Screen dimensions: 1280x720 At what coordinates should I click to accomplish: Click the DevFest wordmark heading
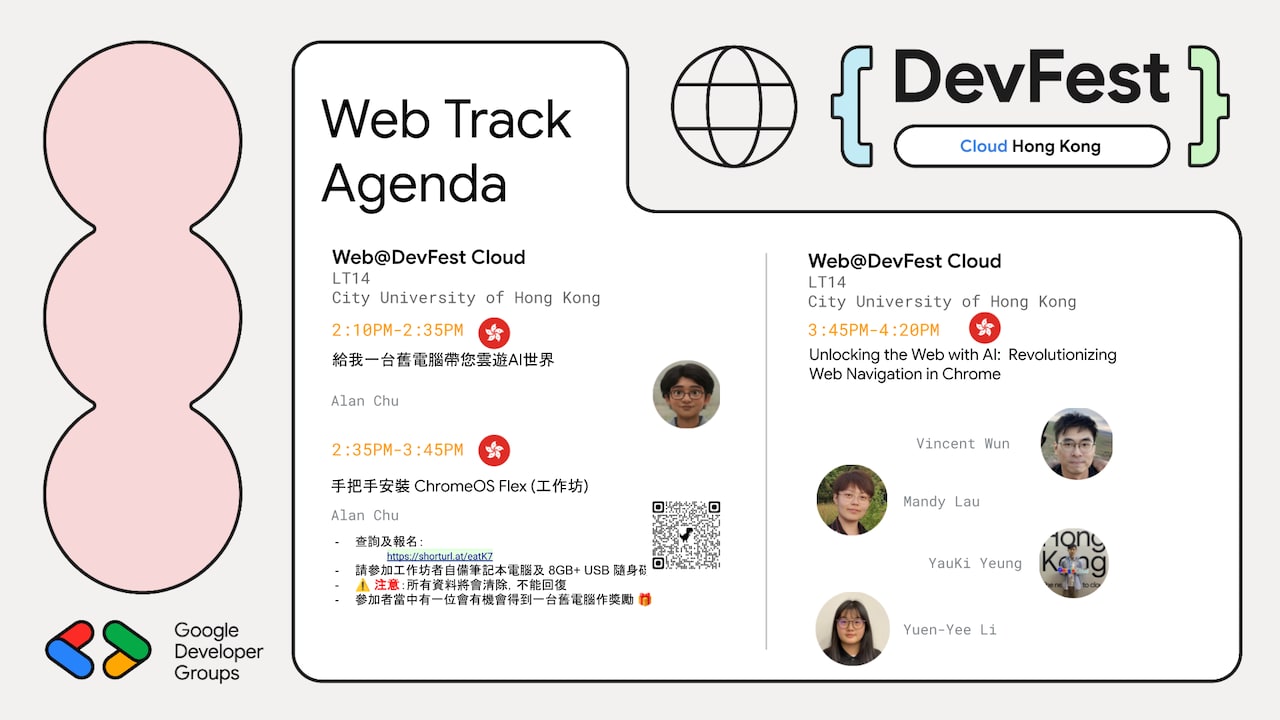click(1033, 79)
